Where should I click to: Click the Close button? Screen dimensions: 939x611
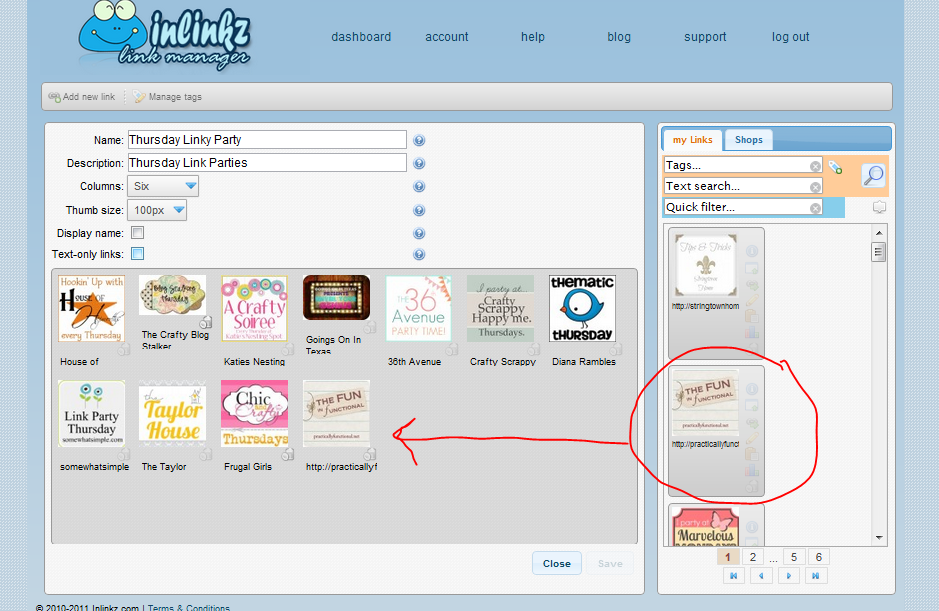pyautogui.click(x=557, y=564)
